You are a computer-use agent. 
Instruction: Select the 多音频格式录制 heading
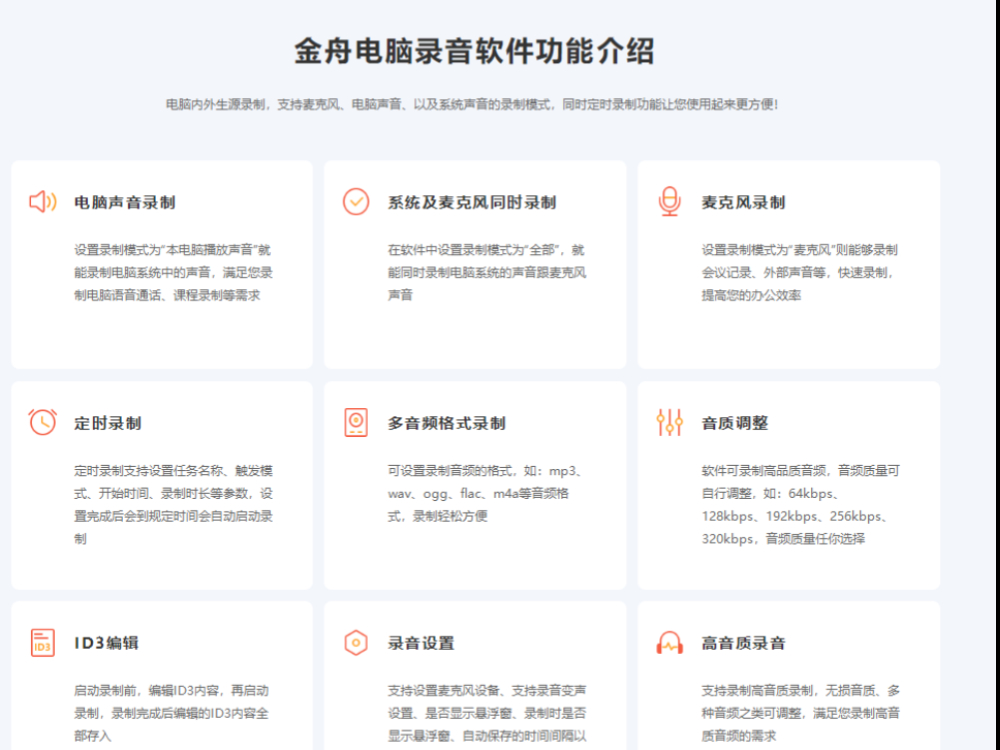(446, 423)
